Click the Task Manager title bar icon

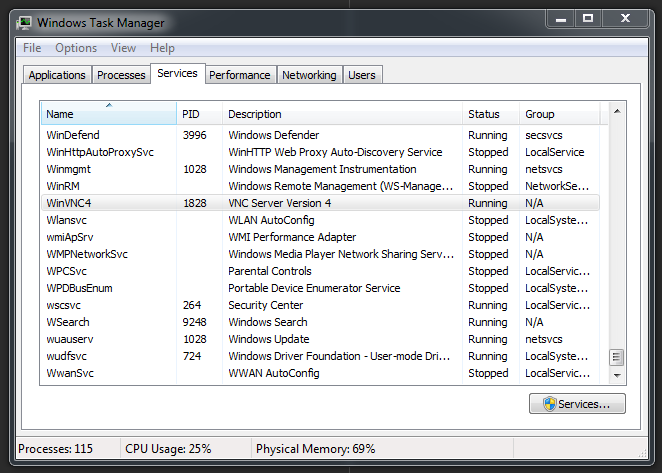coord(24,22)
